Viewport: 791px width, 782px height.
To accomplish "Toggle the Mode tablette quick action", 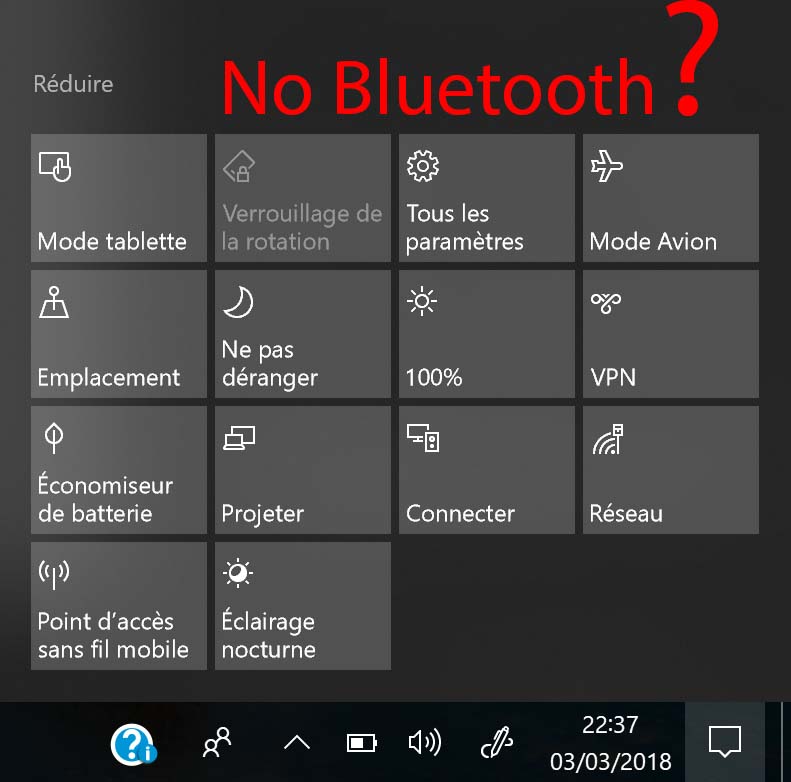I will click(x=119, y=198).
